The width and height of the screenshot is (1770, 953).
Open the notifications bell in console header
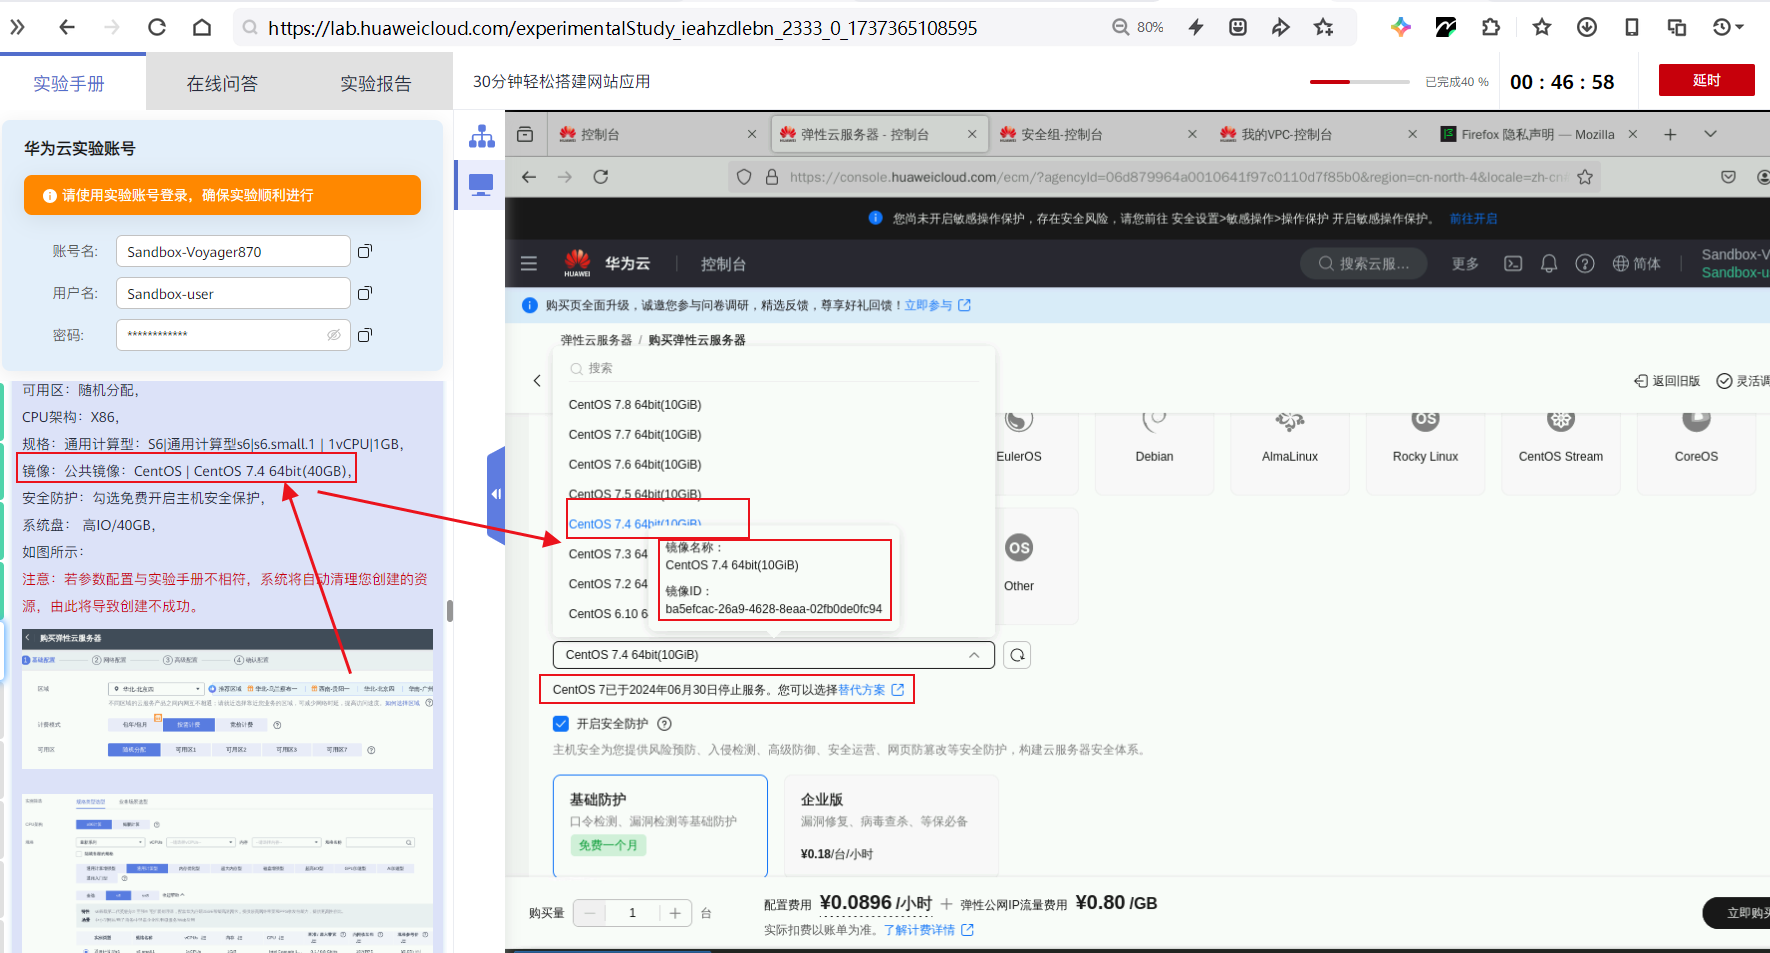(x=1549, y=264)
